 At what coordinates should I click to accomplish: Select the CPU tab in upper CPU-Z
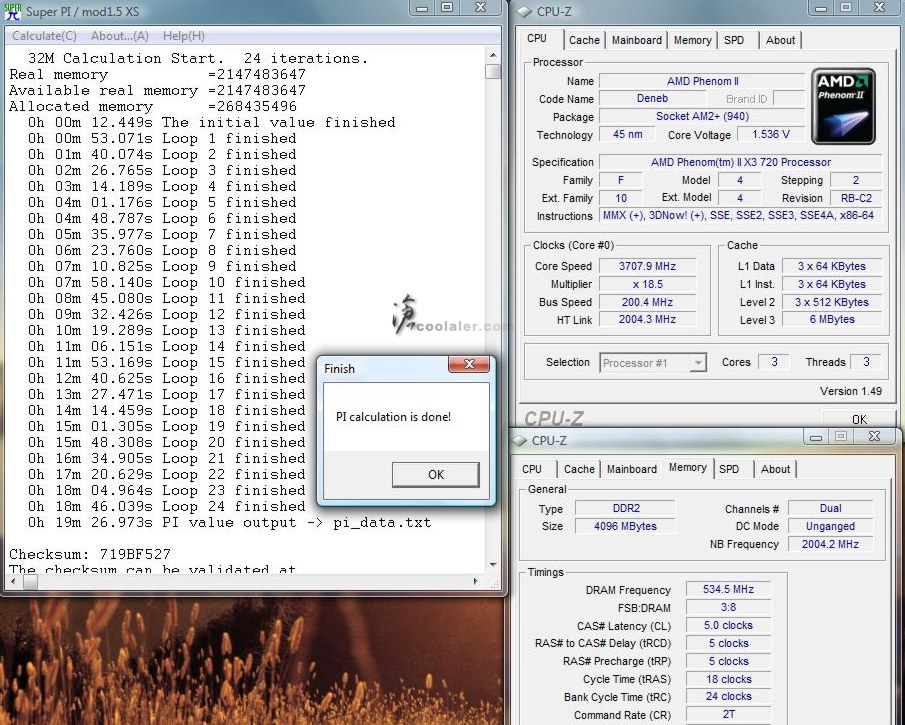pos(537,38)
